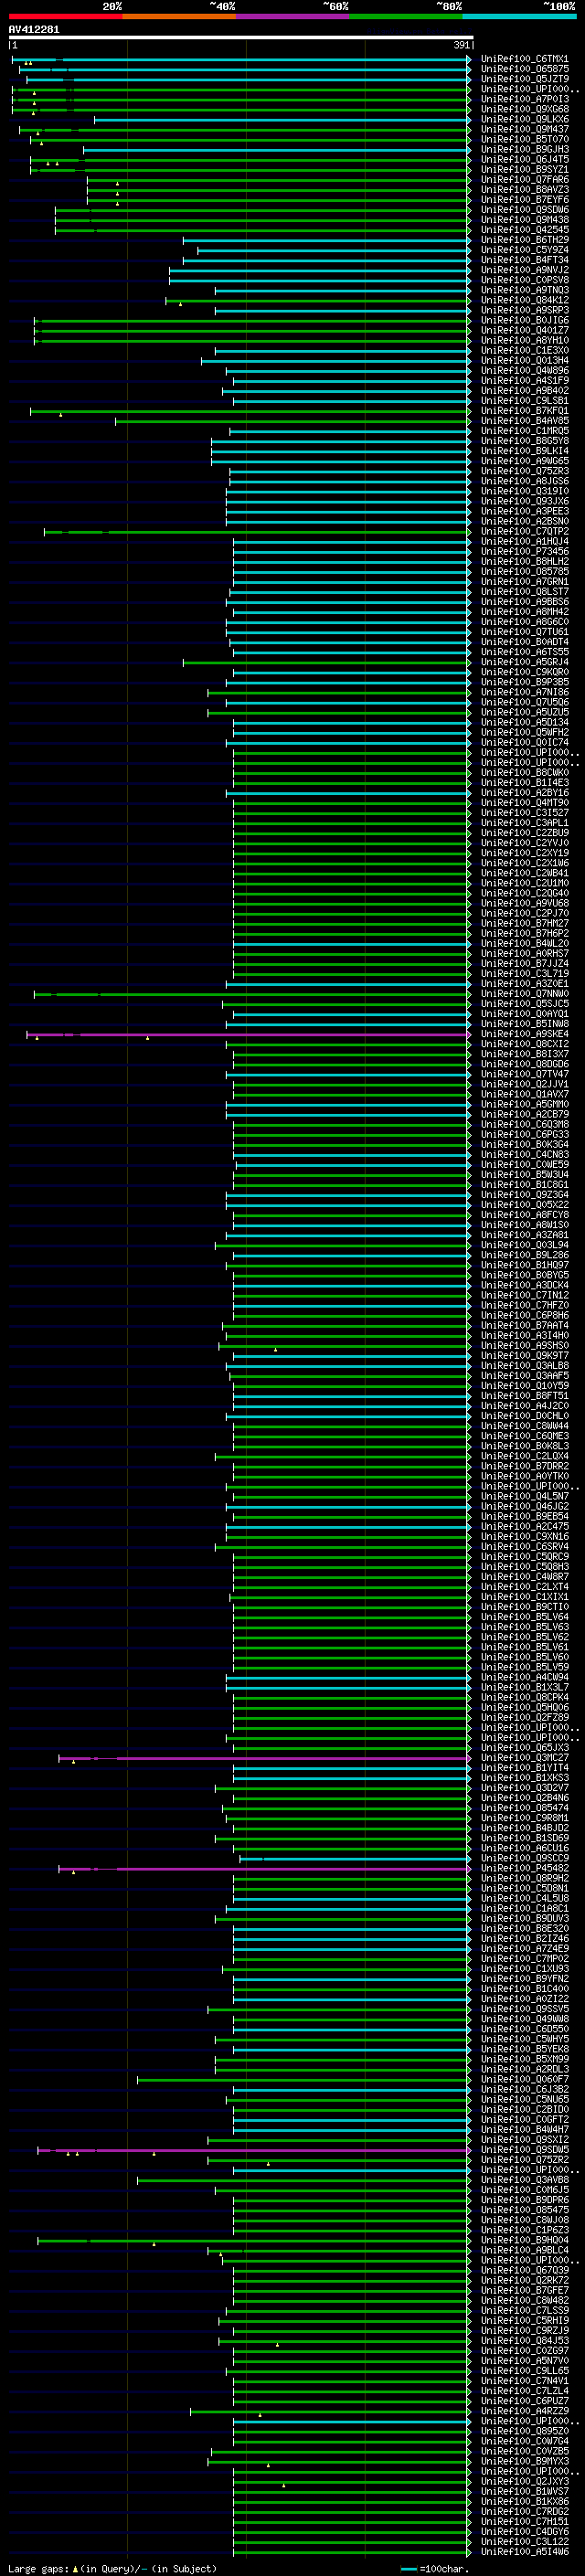
Task: Select hit UniRef100_Q9XG68
Action: [x=525, y=109]
